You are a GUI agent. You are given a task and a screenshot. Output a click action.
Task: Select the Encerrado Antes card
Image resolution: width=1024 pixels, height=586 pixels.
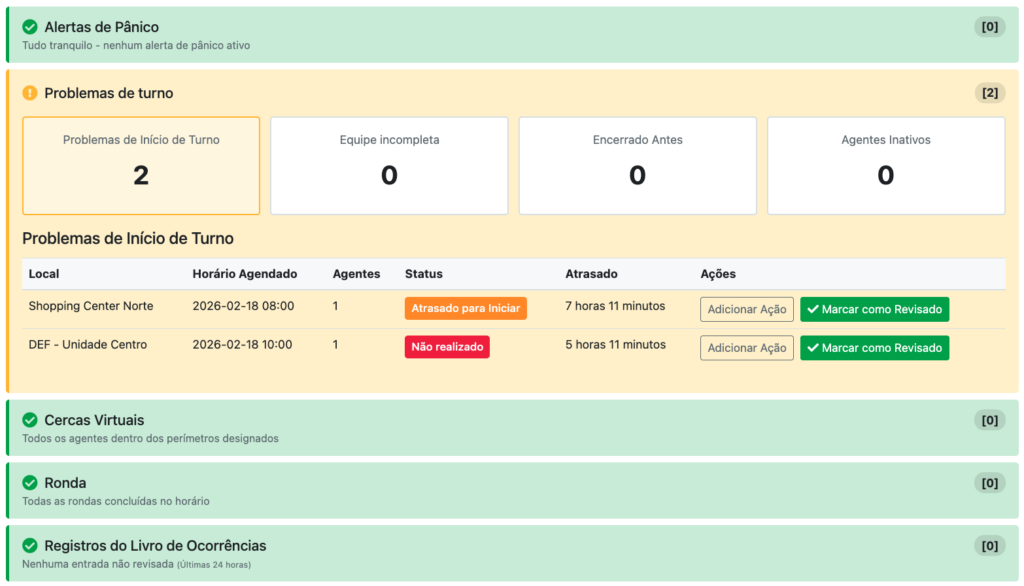(637, 165)
